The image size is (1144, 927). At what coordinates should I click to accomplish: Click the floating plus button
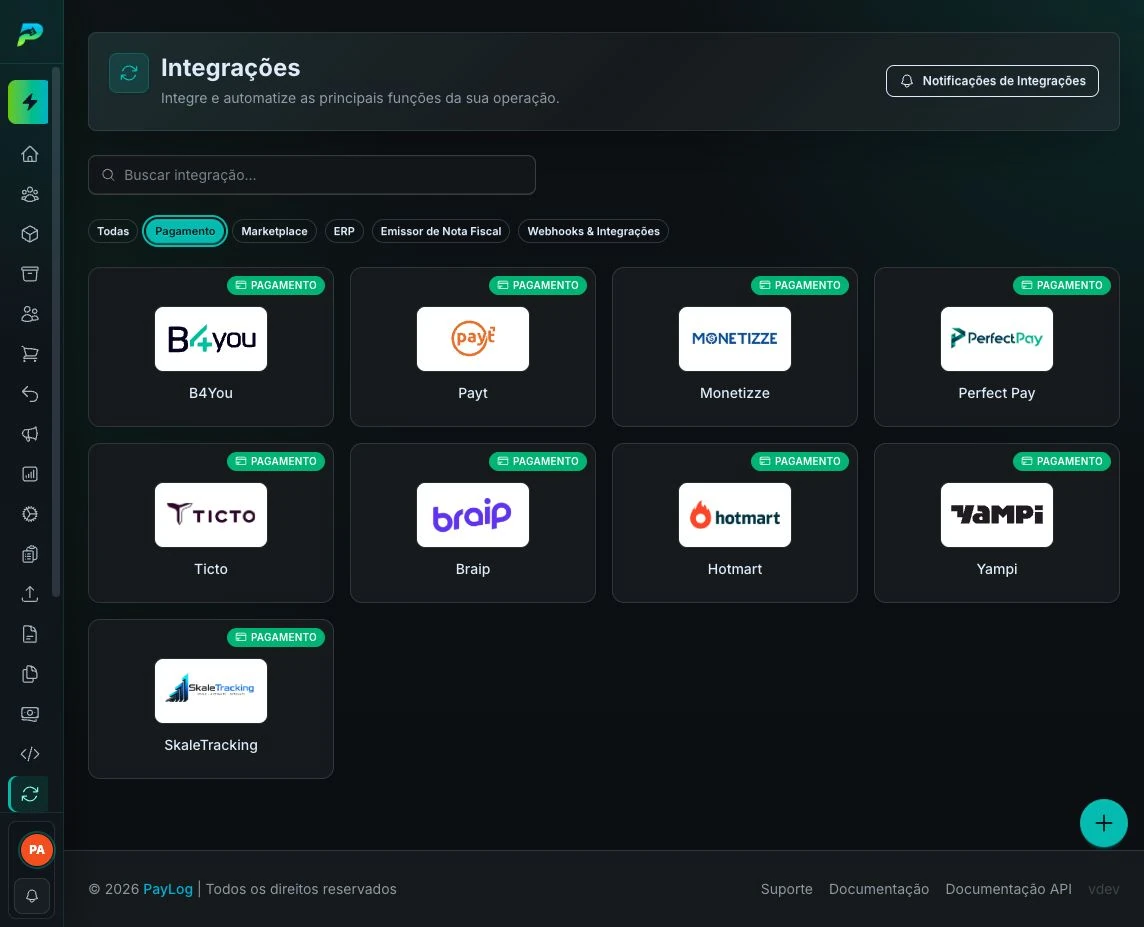1103,823
